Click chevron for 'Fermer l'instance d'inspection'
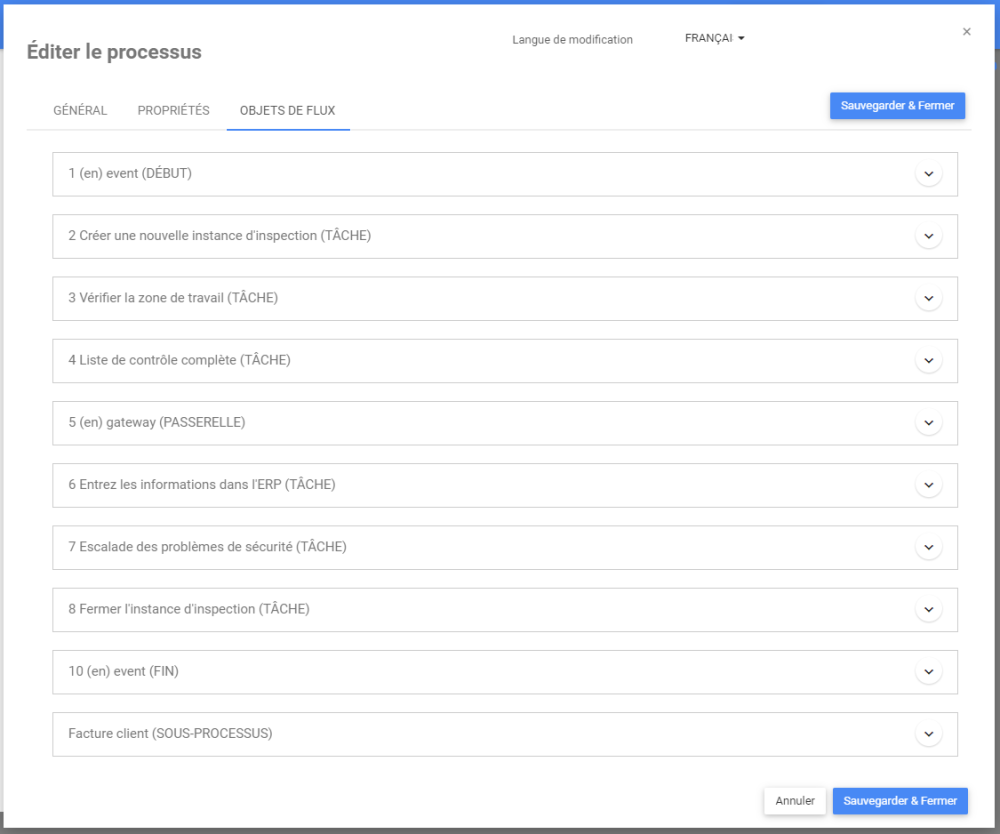 929,609
